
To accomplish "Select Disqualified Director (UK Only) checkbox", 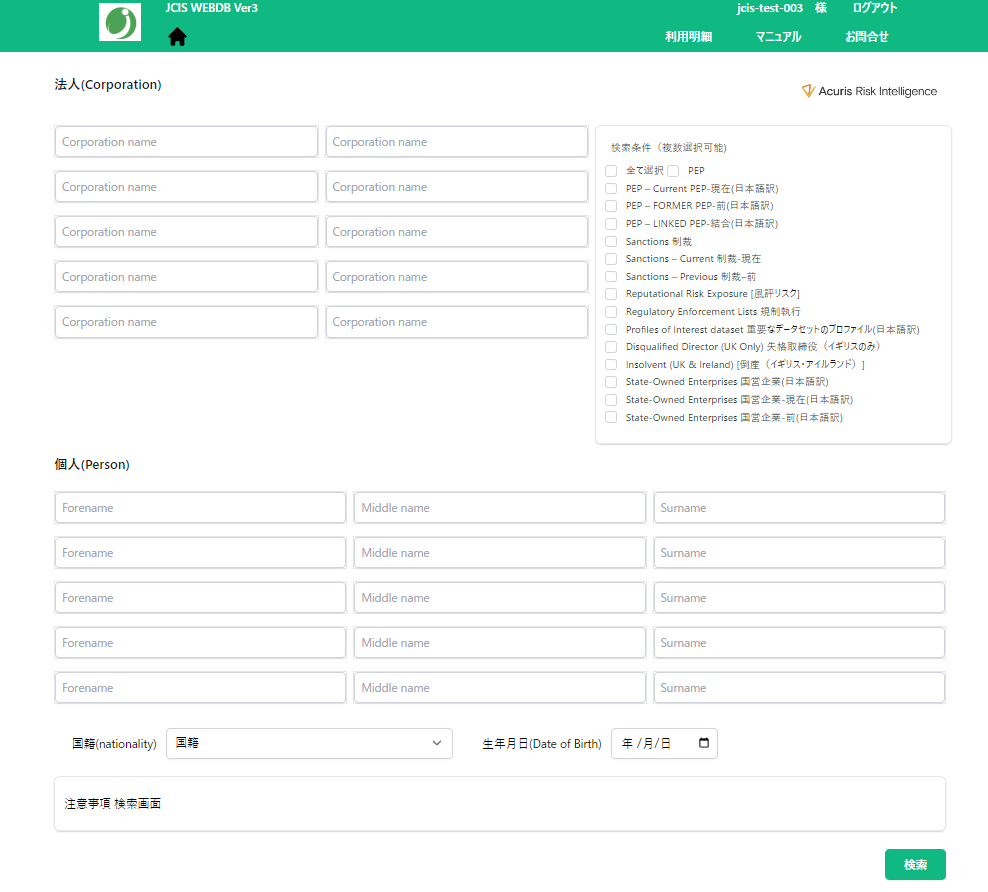I will coord(611,347).
